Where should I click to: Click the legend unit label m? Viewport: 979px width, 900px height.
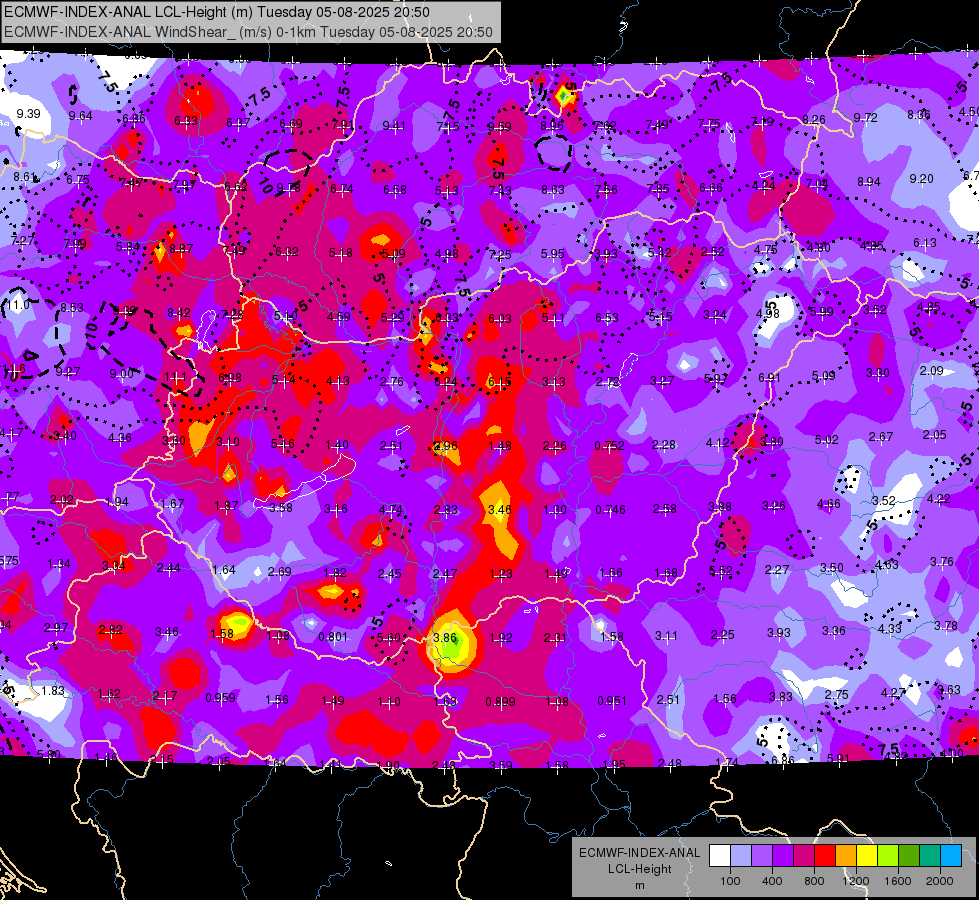(640, 886)
